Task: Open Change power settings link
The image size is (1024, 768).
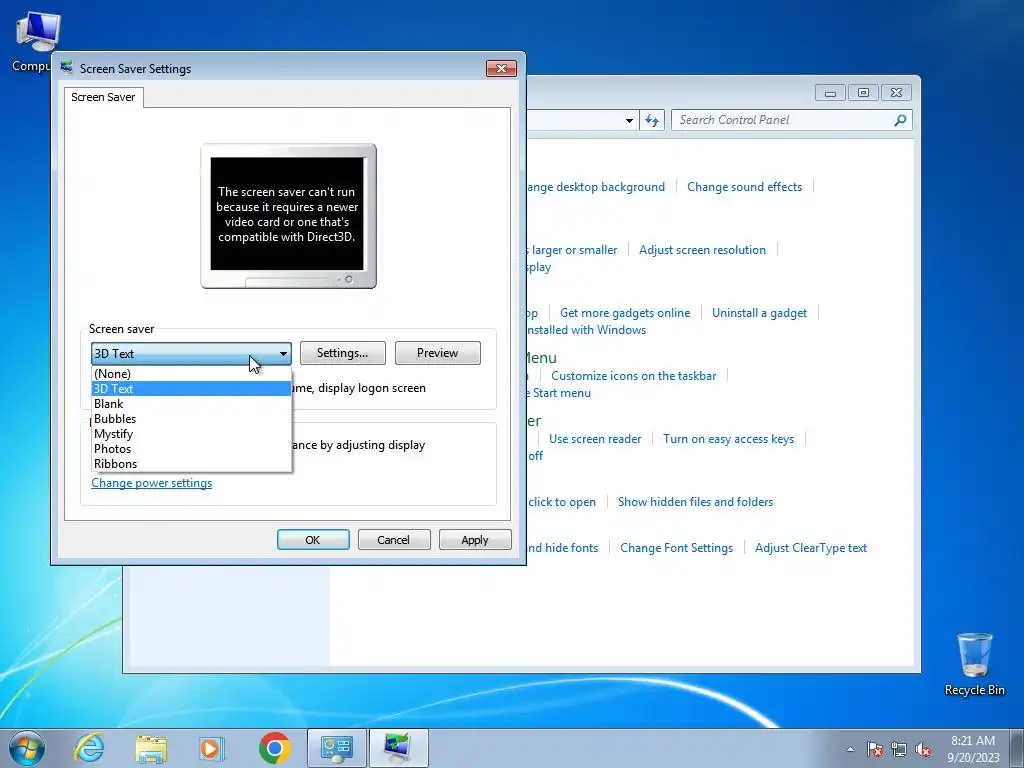Action: 152,483
